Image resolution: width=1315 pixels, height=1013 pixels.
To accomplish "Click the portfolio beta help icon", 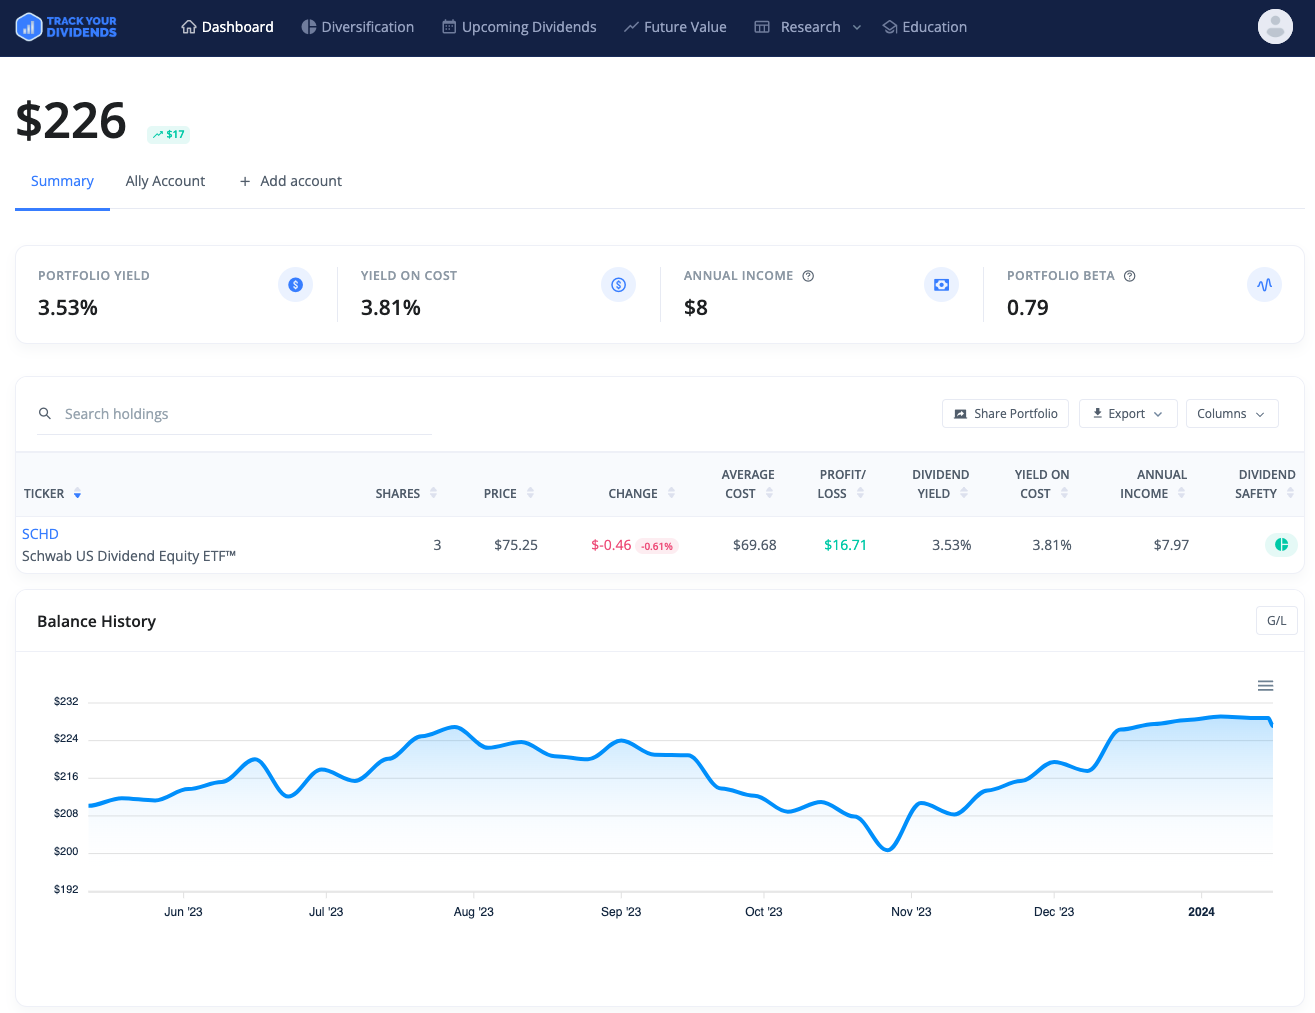I will (1129, 276).
